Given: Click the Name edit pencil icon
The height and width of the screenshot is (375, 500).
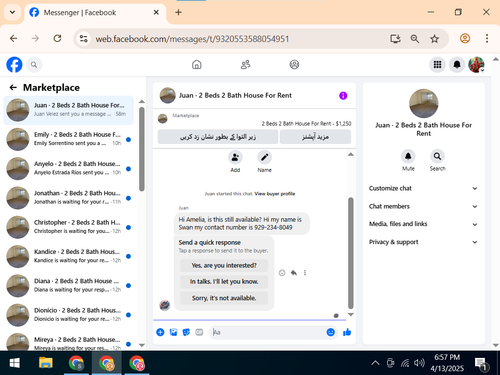Looking at the screenshot, I should click(264, 157).
